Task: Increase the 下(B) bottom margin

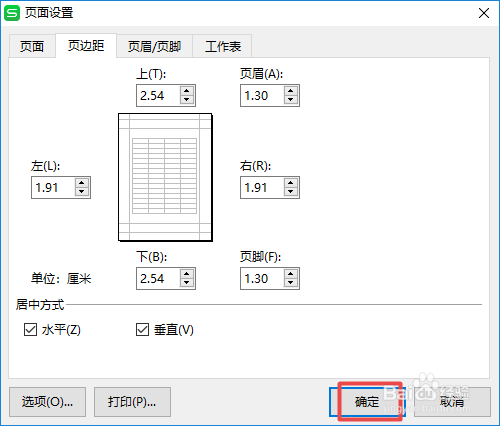Action: (x=187, y=274)
